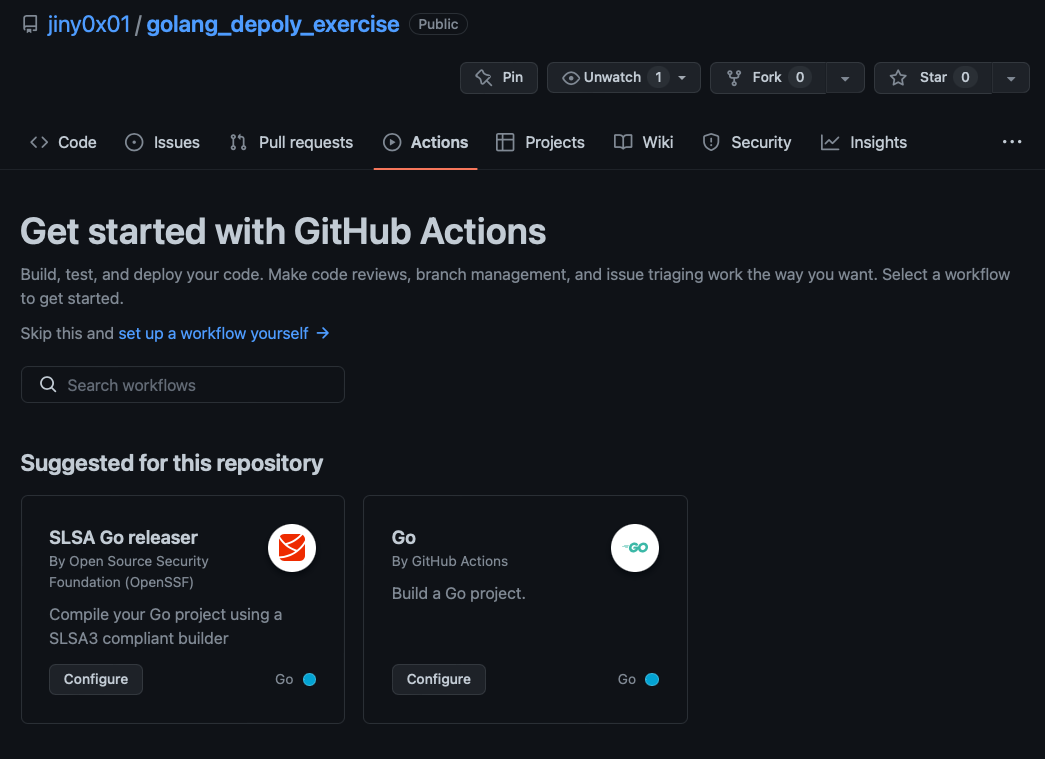Click the pull request branch icon
Viewport: 1045px width, 759px height.
238,142
